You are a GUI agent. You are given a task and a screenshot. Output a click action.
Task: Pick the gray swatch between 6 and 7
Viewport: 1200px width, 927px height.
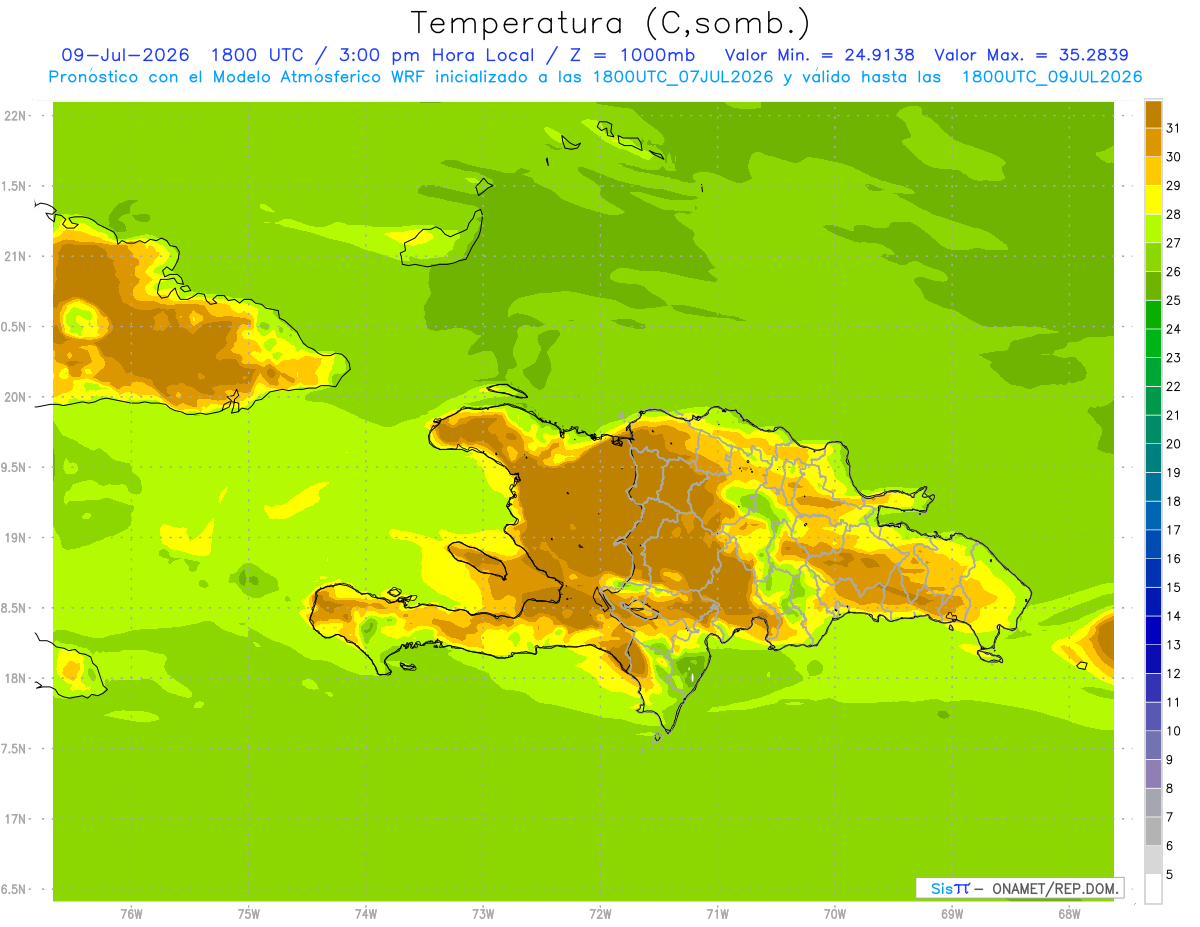(x=1153, y=831)
